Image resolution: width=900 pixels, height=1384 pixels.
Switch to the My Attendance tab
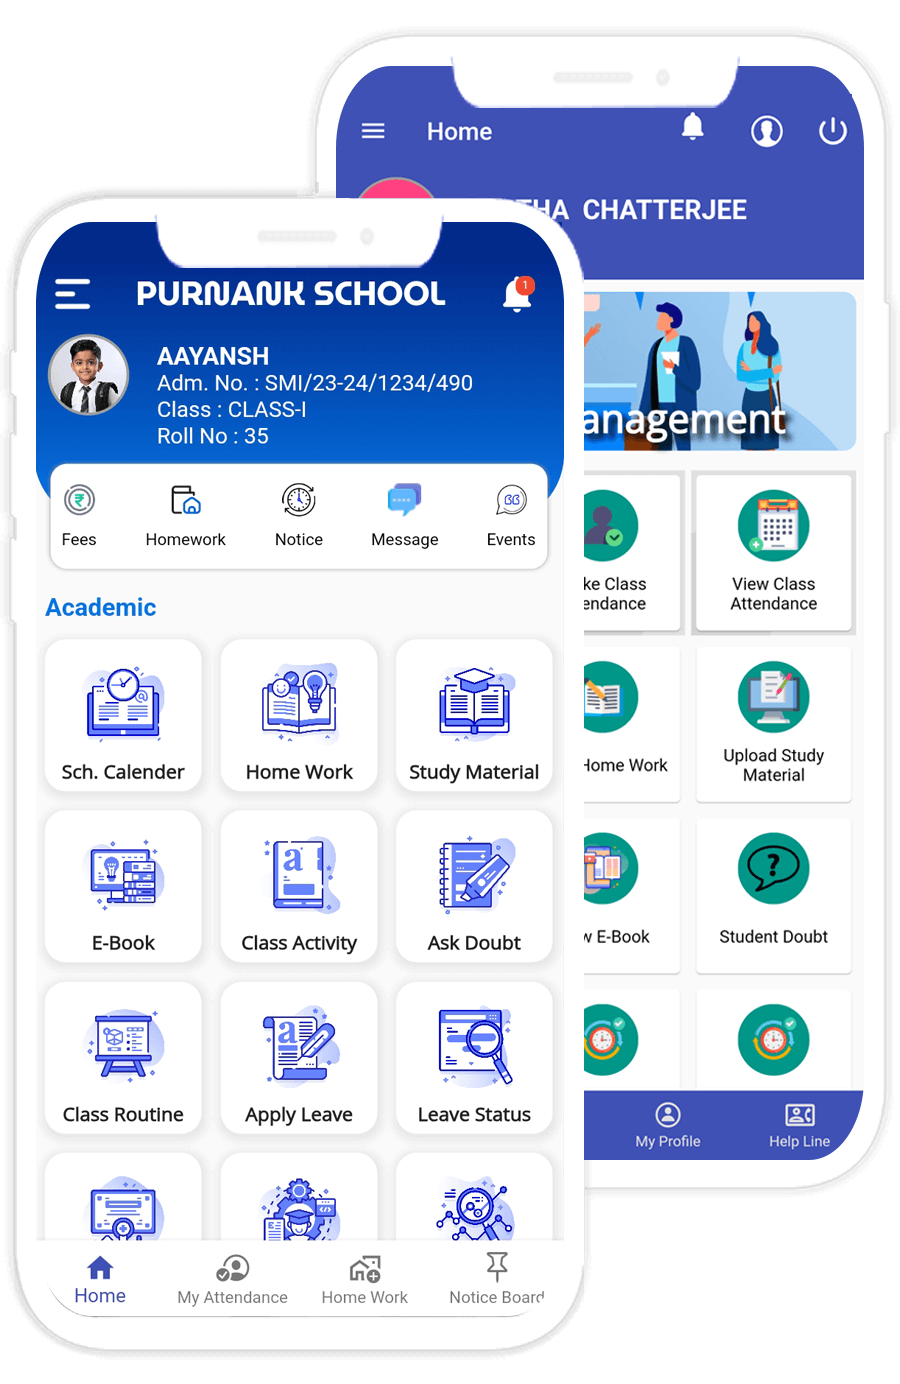click(x=232, y=1279)
